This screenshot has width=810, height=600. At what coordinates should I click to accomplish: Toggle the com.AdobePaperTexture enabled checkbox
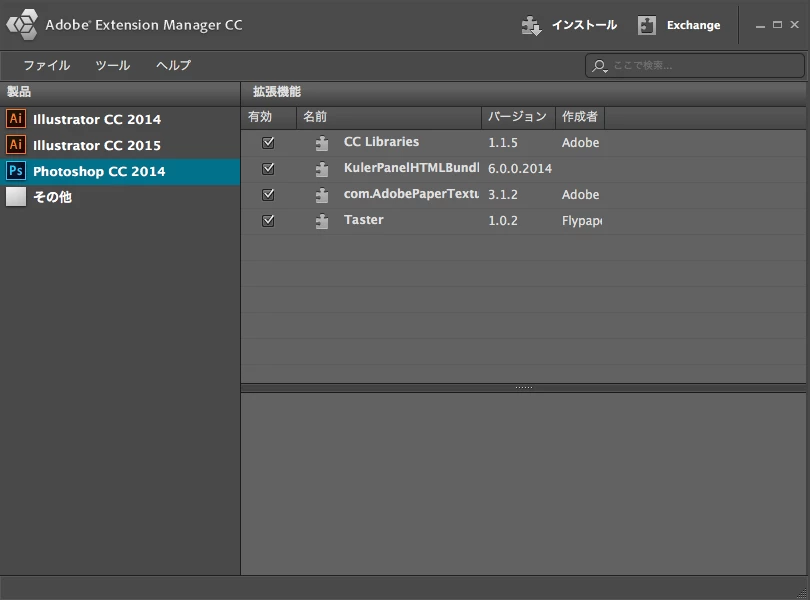[x=268, y=194]
